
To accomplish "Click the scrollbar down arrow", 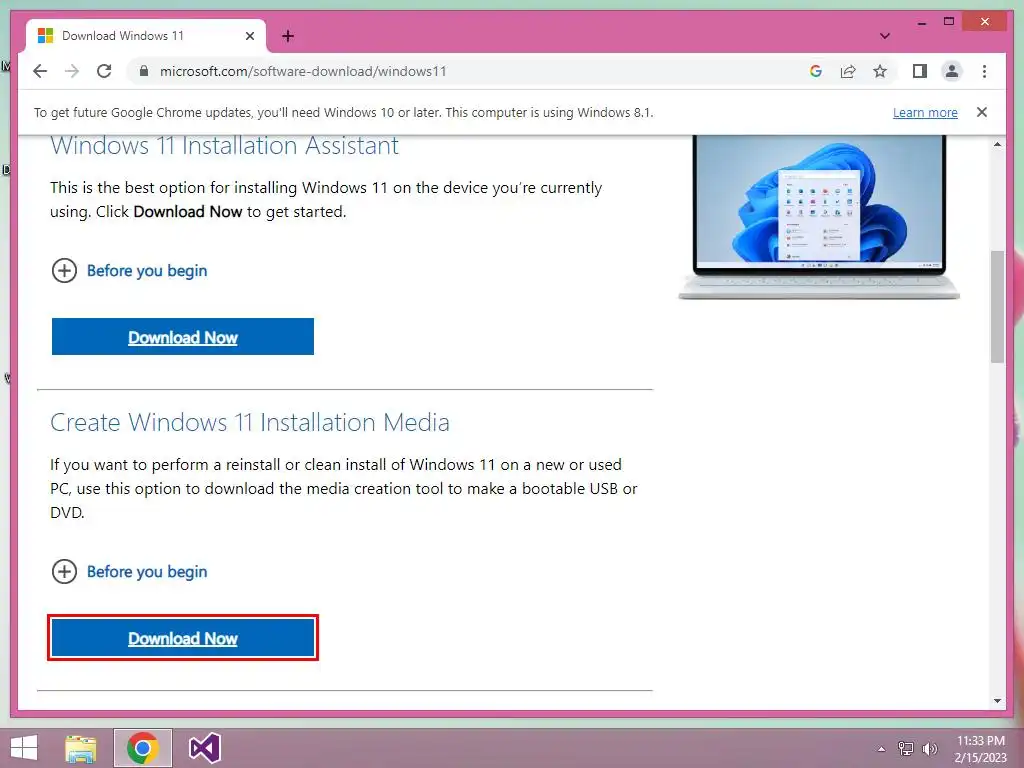I will click(997, 701).
